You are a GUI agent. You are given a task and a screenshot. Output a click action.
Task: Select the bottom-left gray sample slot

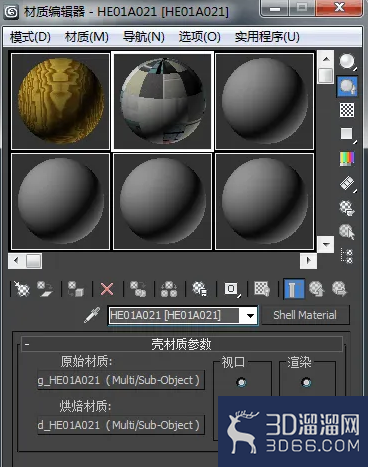click(61, 201)
